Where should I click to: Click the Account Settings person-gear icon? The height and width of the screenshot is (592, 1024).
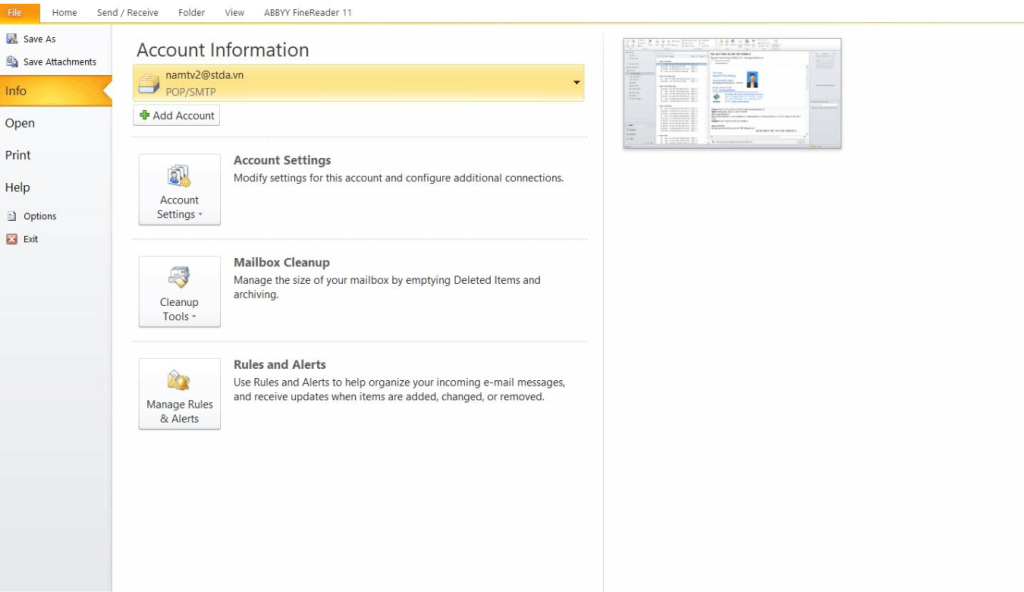pyautogui.click(x=179, y=176)
